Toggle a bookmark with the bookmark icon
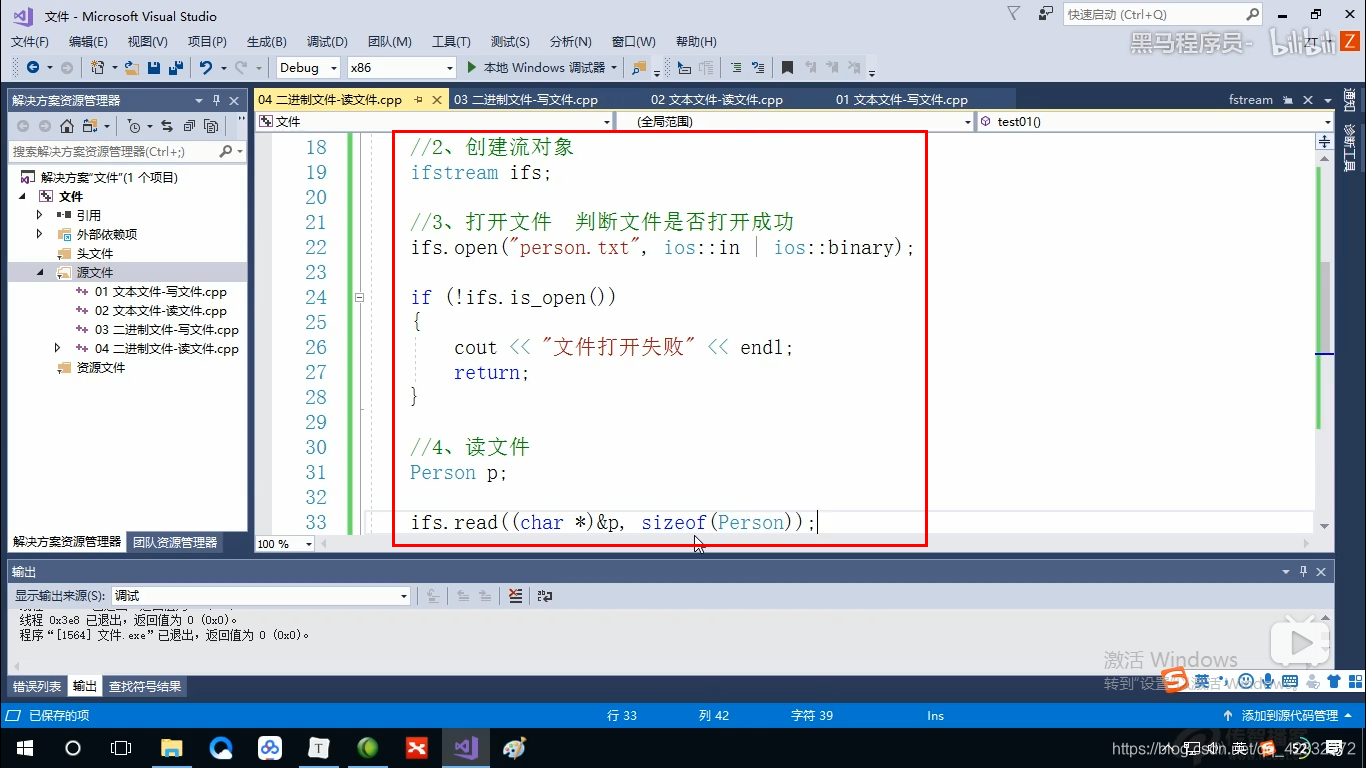Screen dimensions: 1366x768 point(787,67)
